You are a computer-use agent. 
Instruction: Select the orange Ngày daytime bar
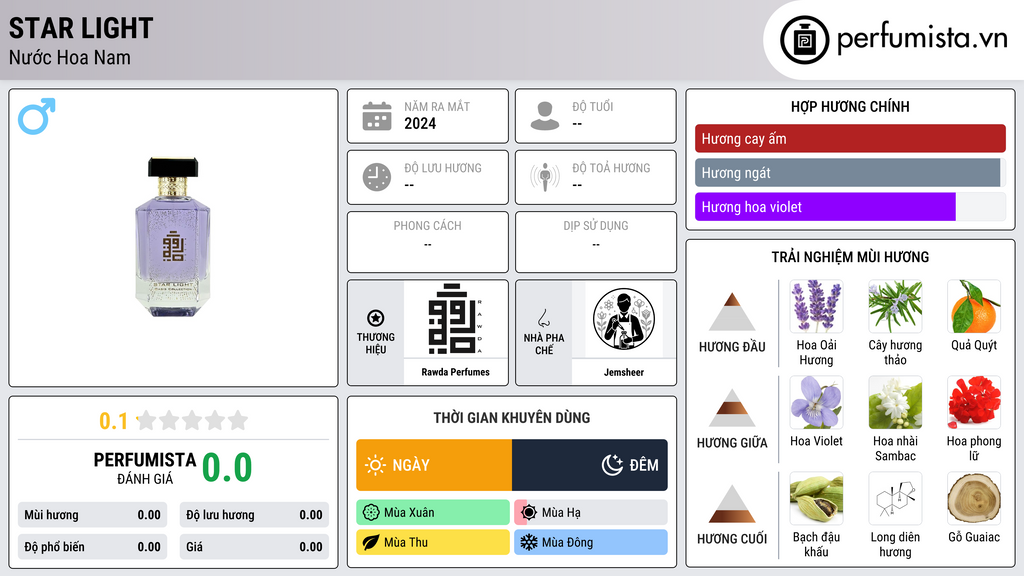434,465
